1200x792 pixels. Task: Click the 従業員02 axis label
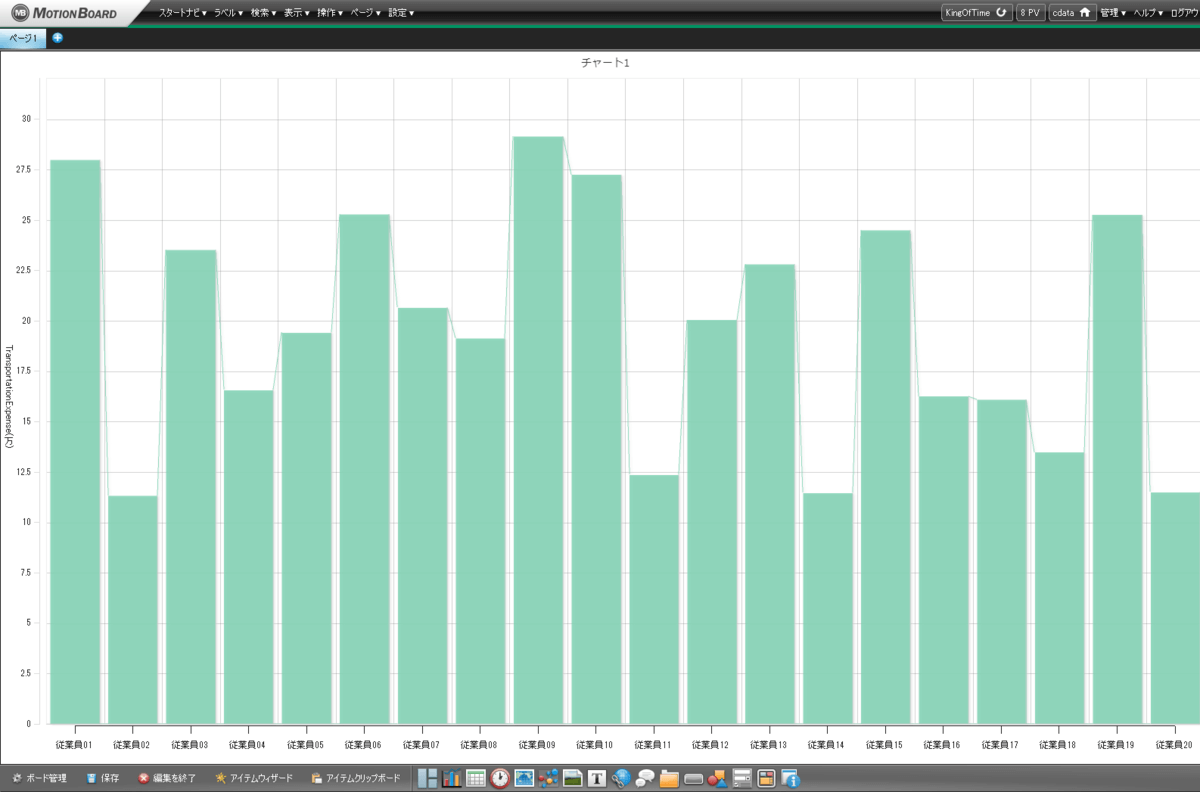coord(132,745)
